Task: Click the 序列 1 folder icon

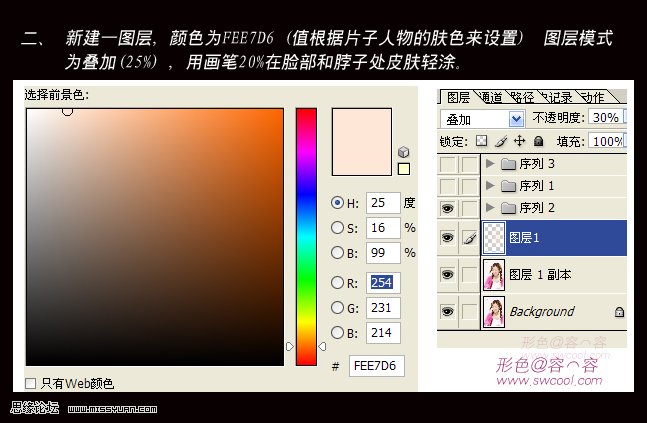Action: (509, 186)
